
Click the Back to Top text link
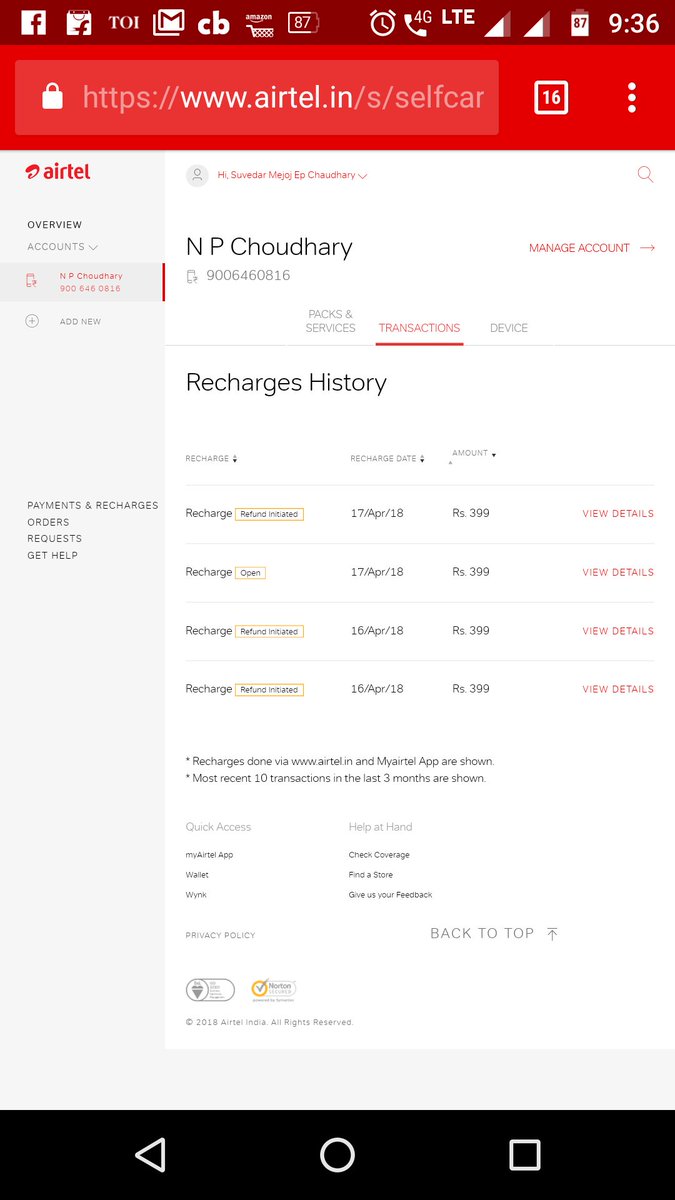point(482,933)
